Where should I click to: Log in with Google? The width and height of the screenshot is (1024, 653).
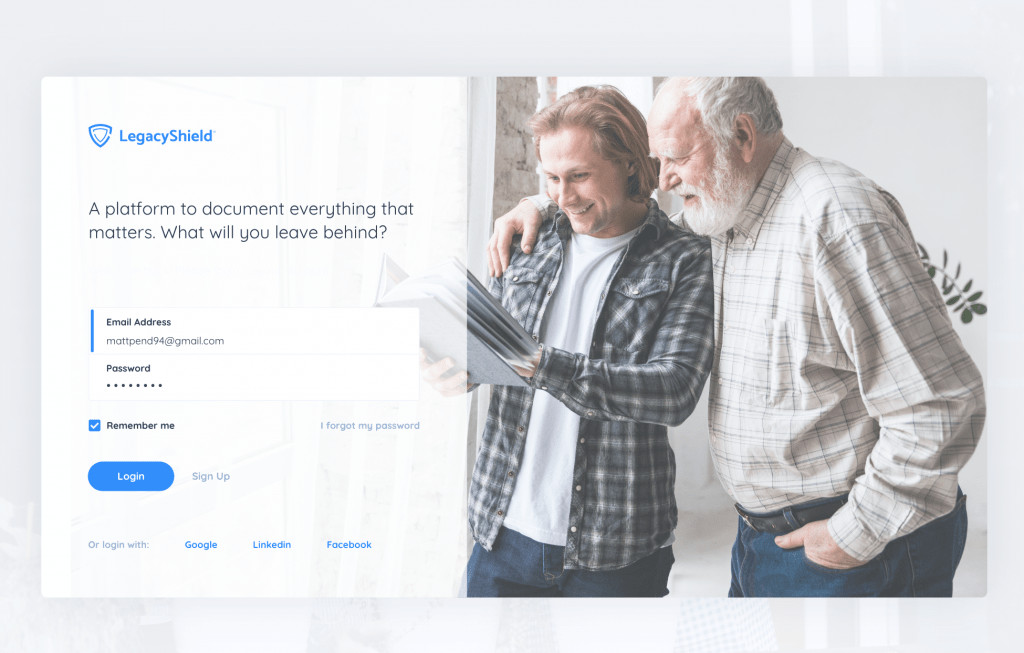tap(201, 545)
